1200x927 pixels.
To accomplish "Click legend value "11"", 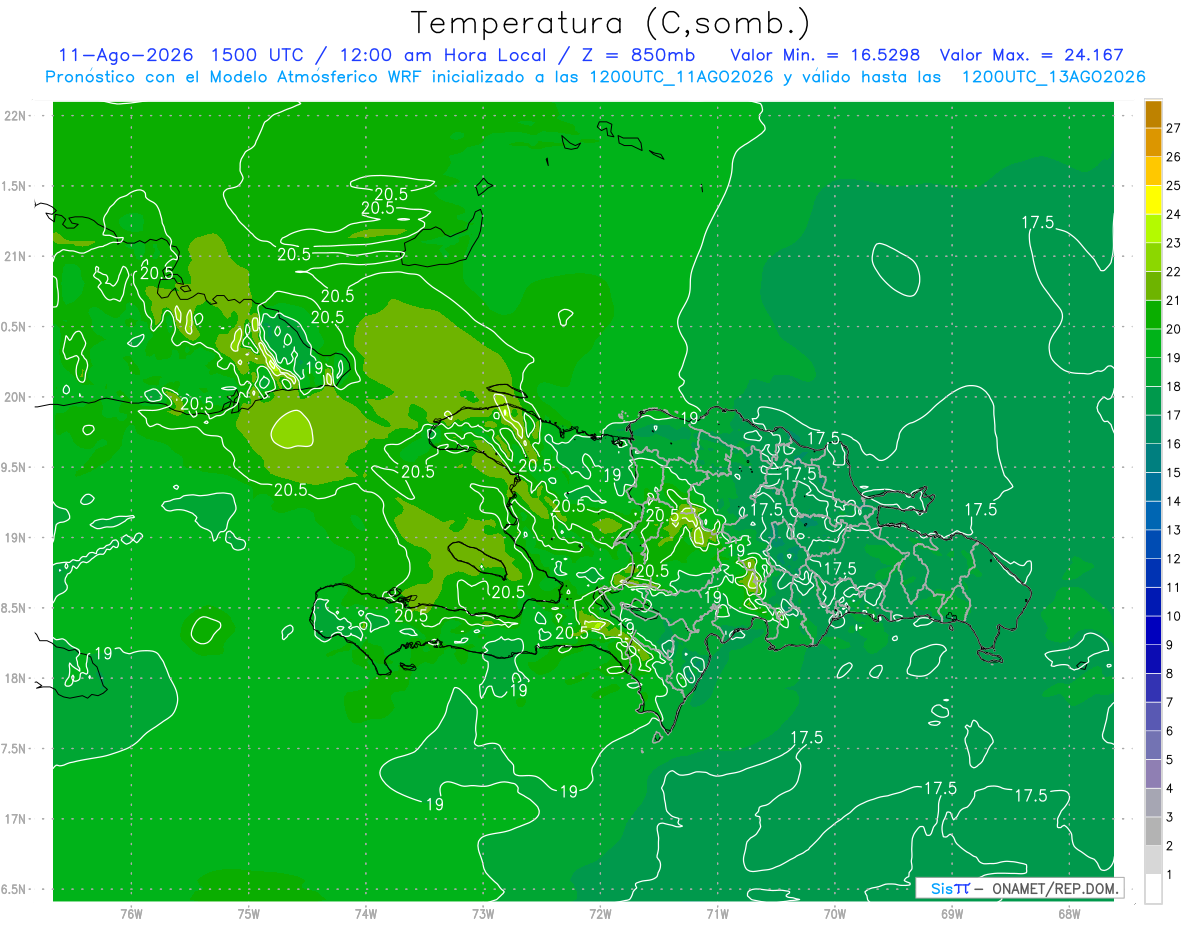I will click(x=1174, y=588).
